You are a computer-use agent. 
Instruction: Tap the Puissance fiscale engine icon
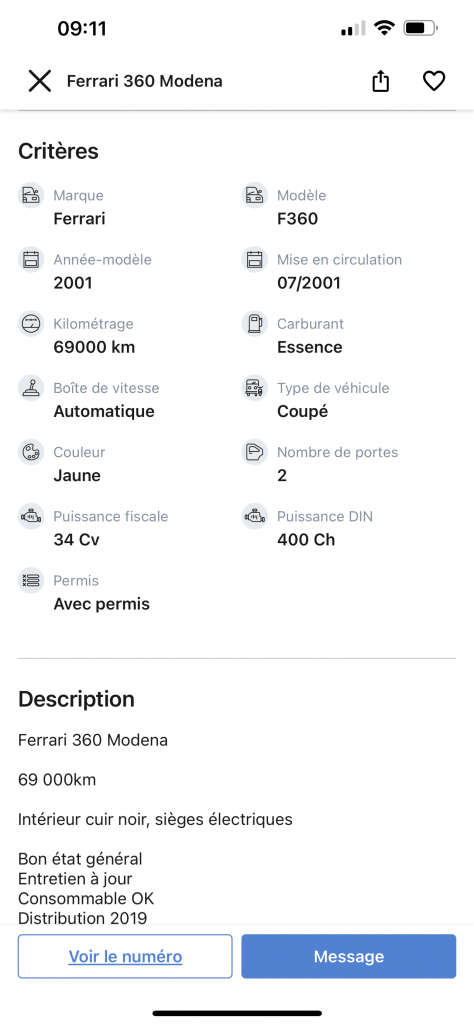[31, 516]
